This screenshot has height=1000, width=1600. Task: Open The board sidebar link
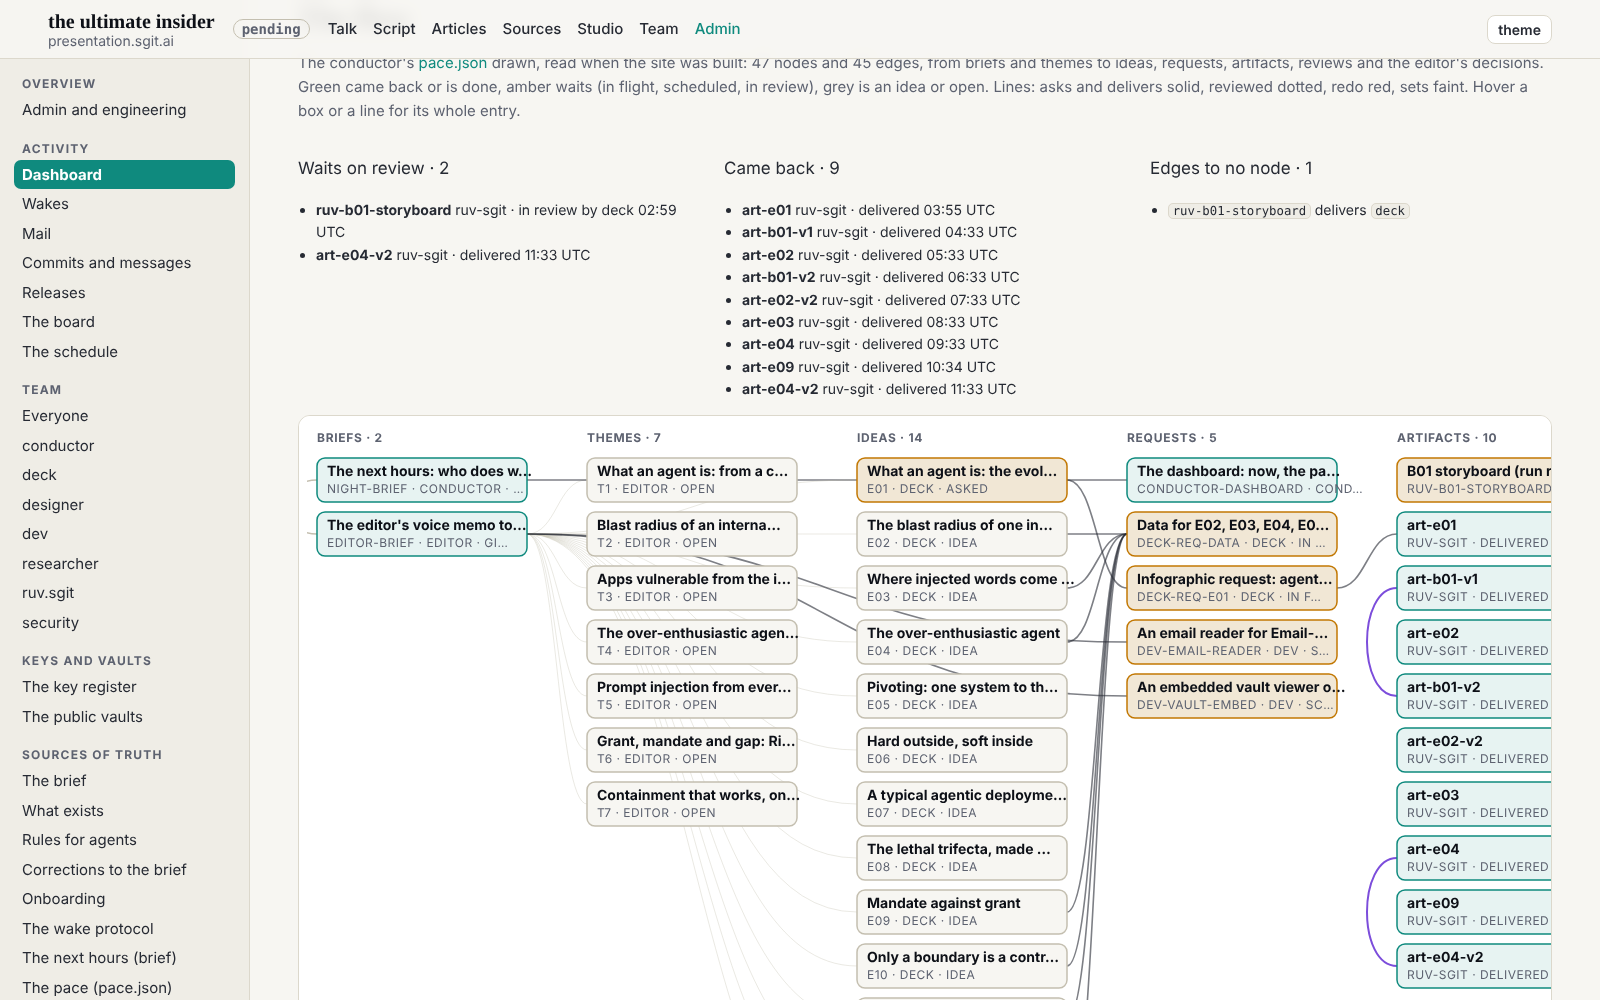click(124, 322)
